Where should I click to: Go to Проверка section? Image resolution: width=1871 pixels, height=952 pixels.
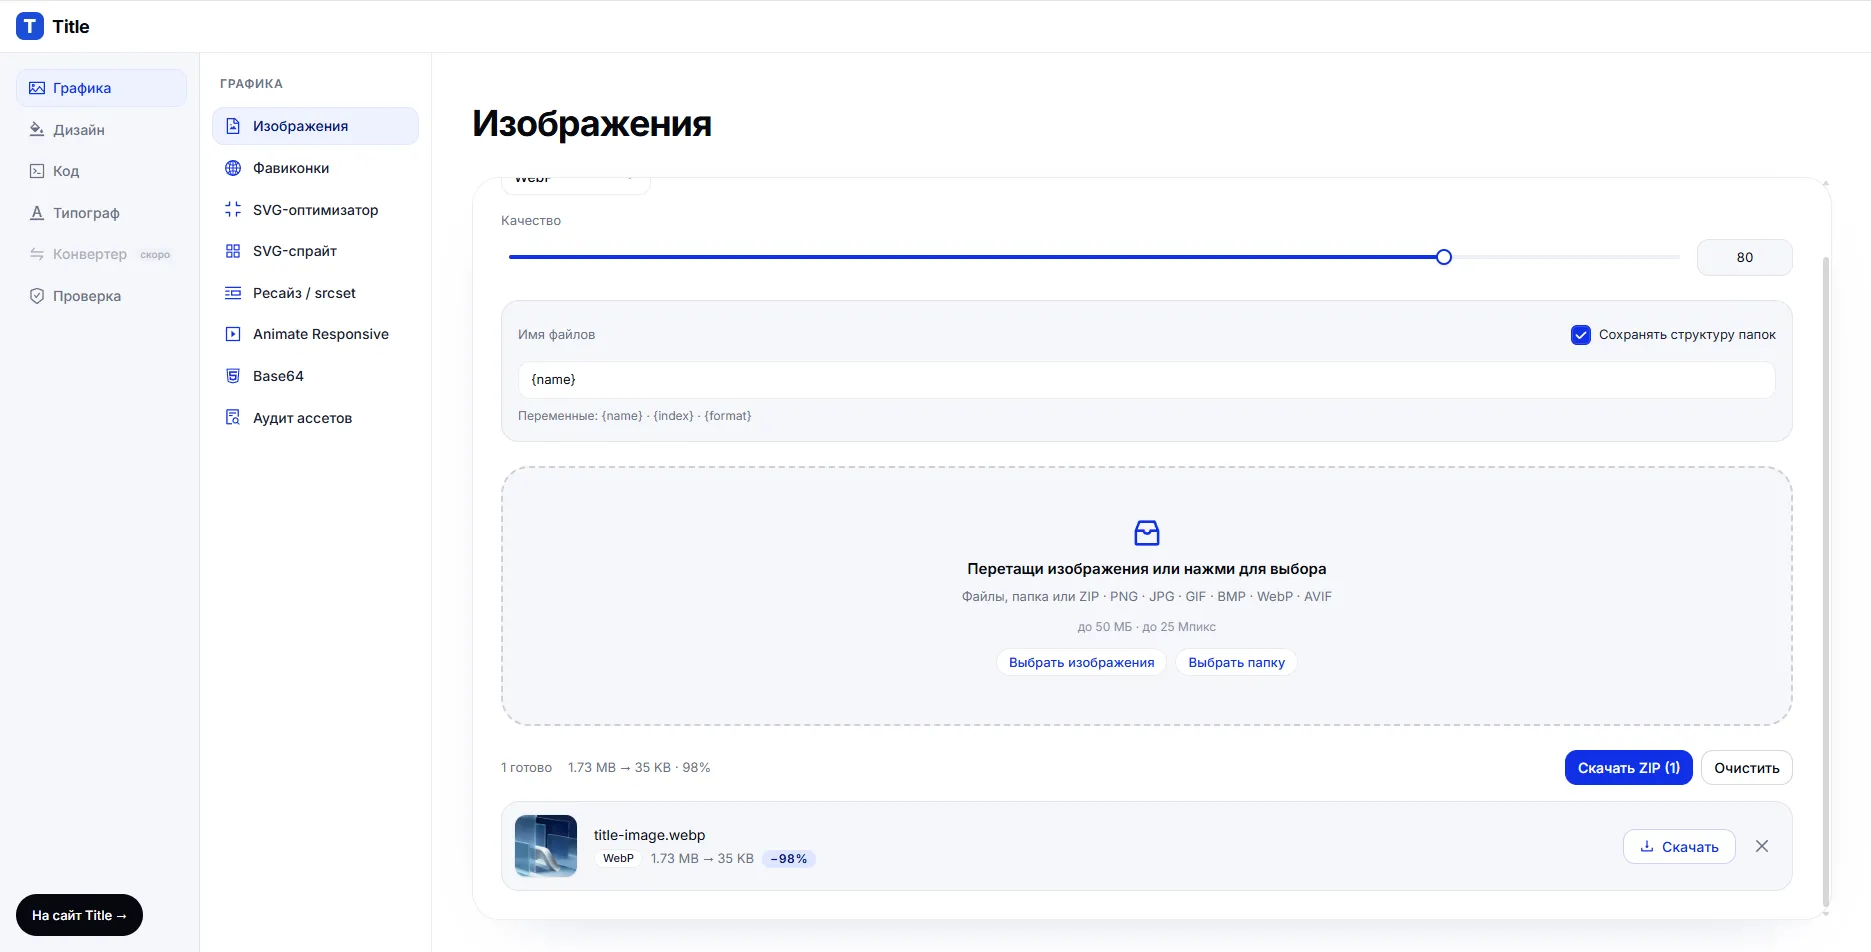tap(101, 296)
